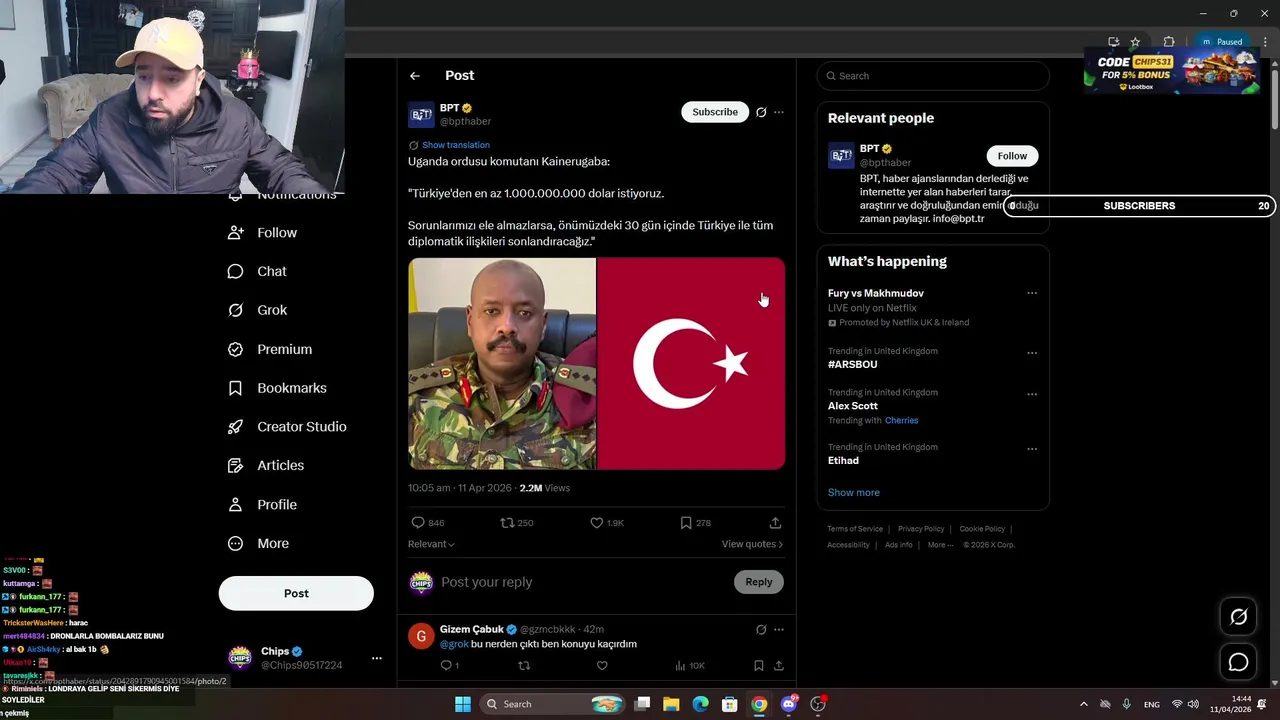
Task: Expand the More menu in sidebar
Action: click(x=258, y=544)
